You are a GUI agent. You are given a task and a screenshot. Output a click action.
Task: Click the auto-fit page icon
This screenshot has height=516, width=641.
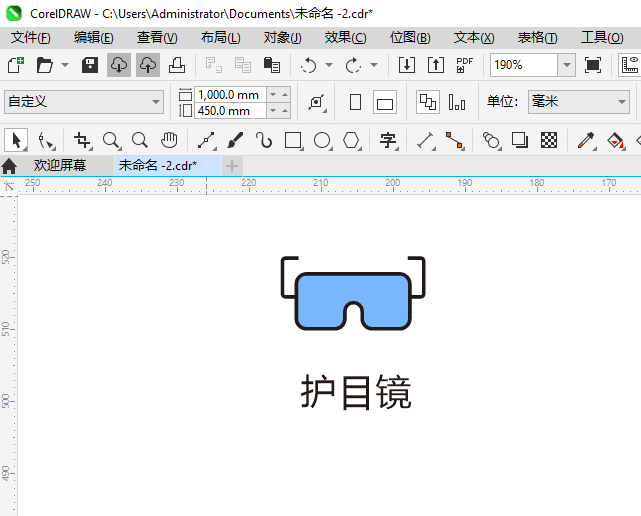(x=317, y=102)
